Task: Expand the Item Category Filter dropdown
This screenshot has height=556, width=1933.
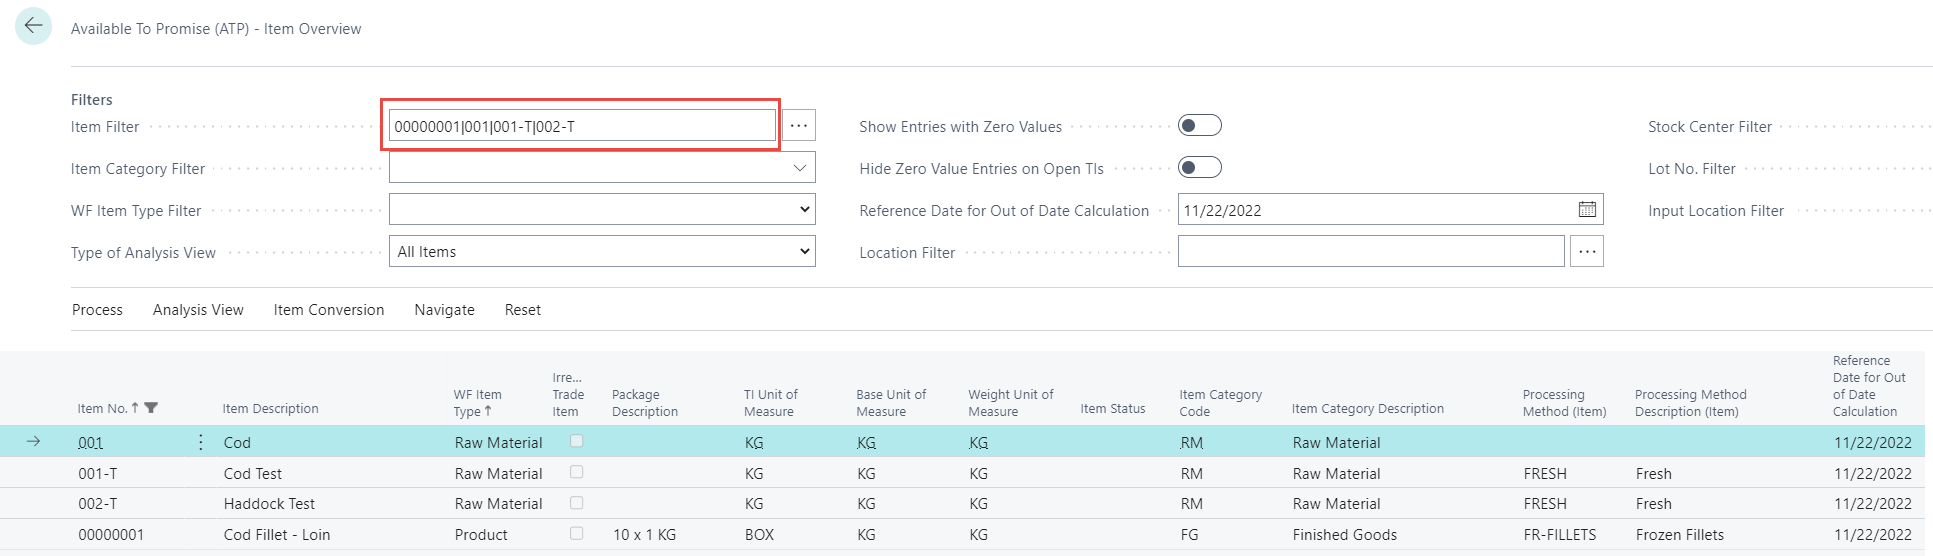Action: pyautogui.click(x=799, y=168)
